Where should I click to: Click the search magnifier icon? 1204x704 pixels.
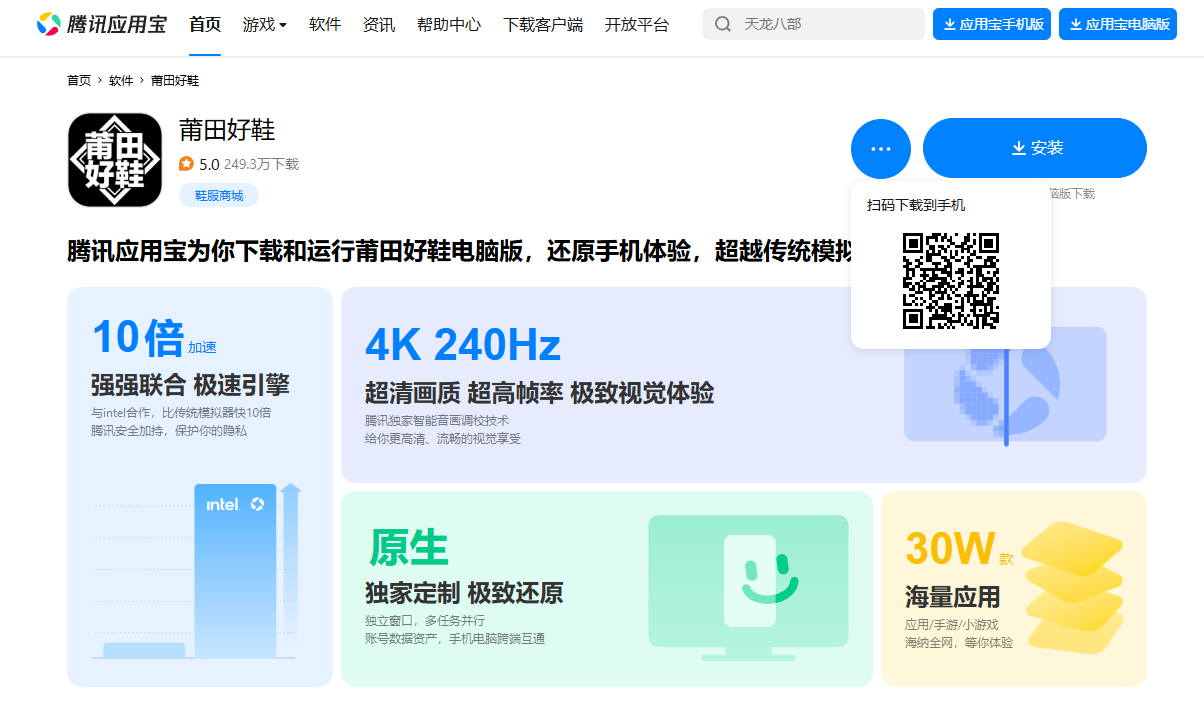[722, 24]
